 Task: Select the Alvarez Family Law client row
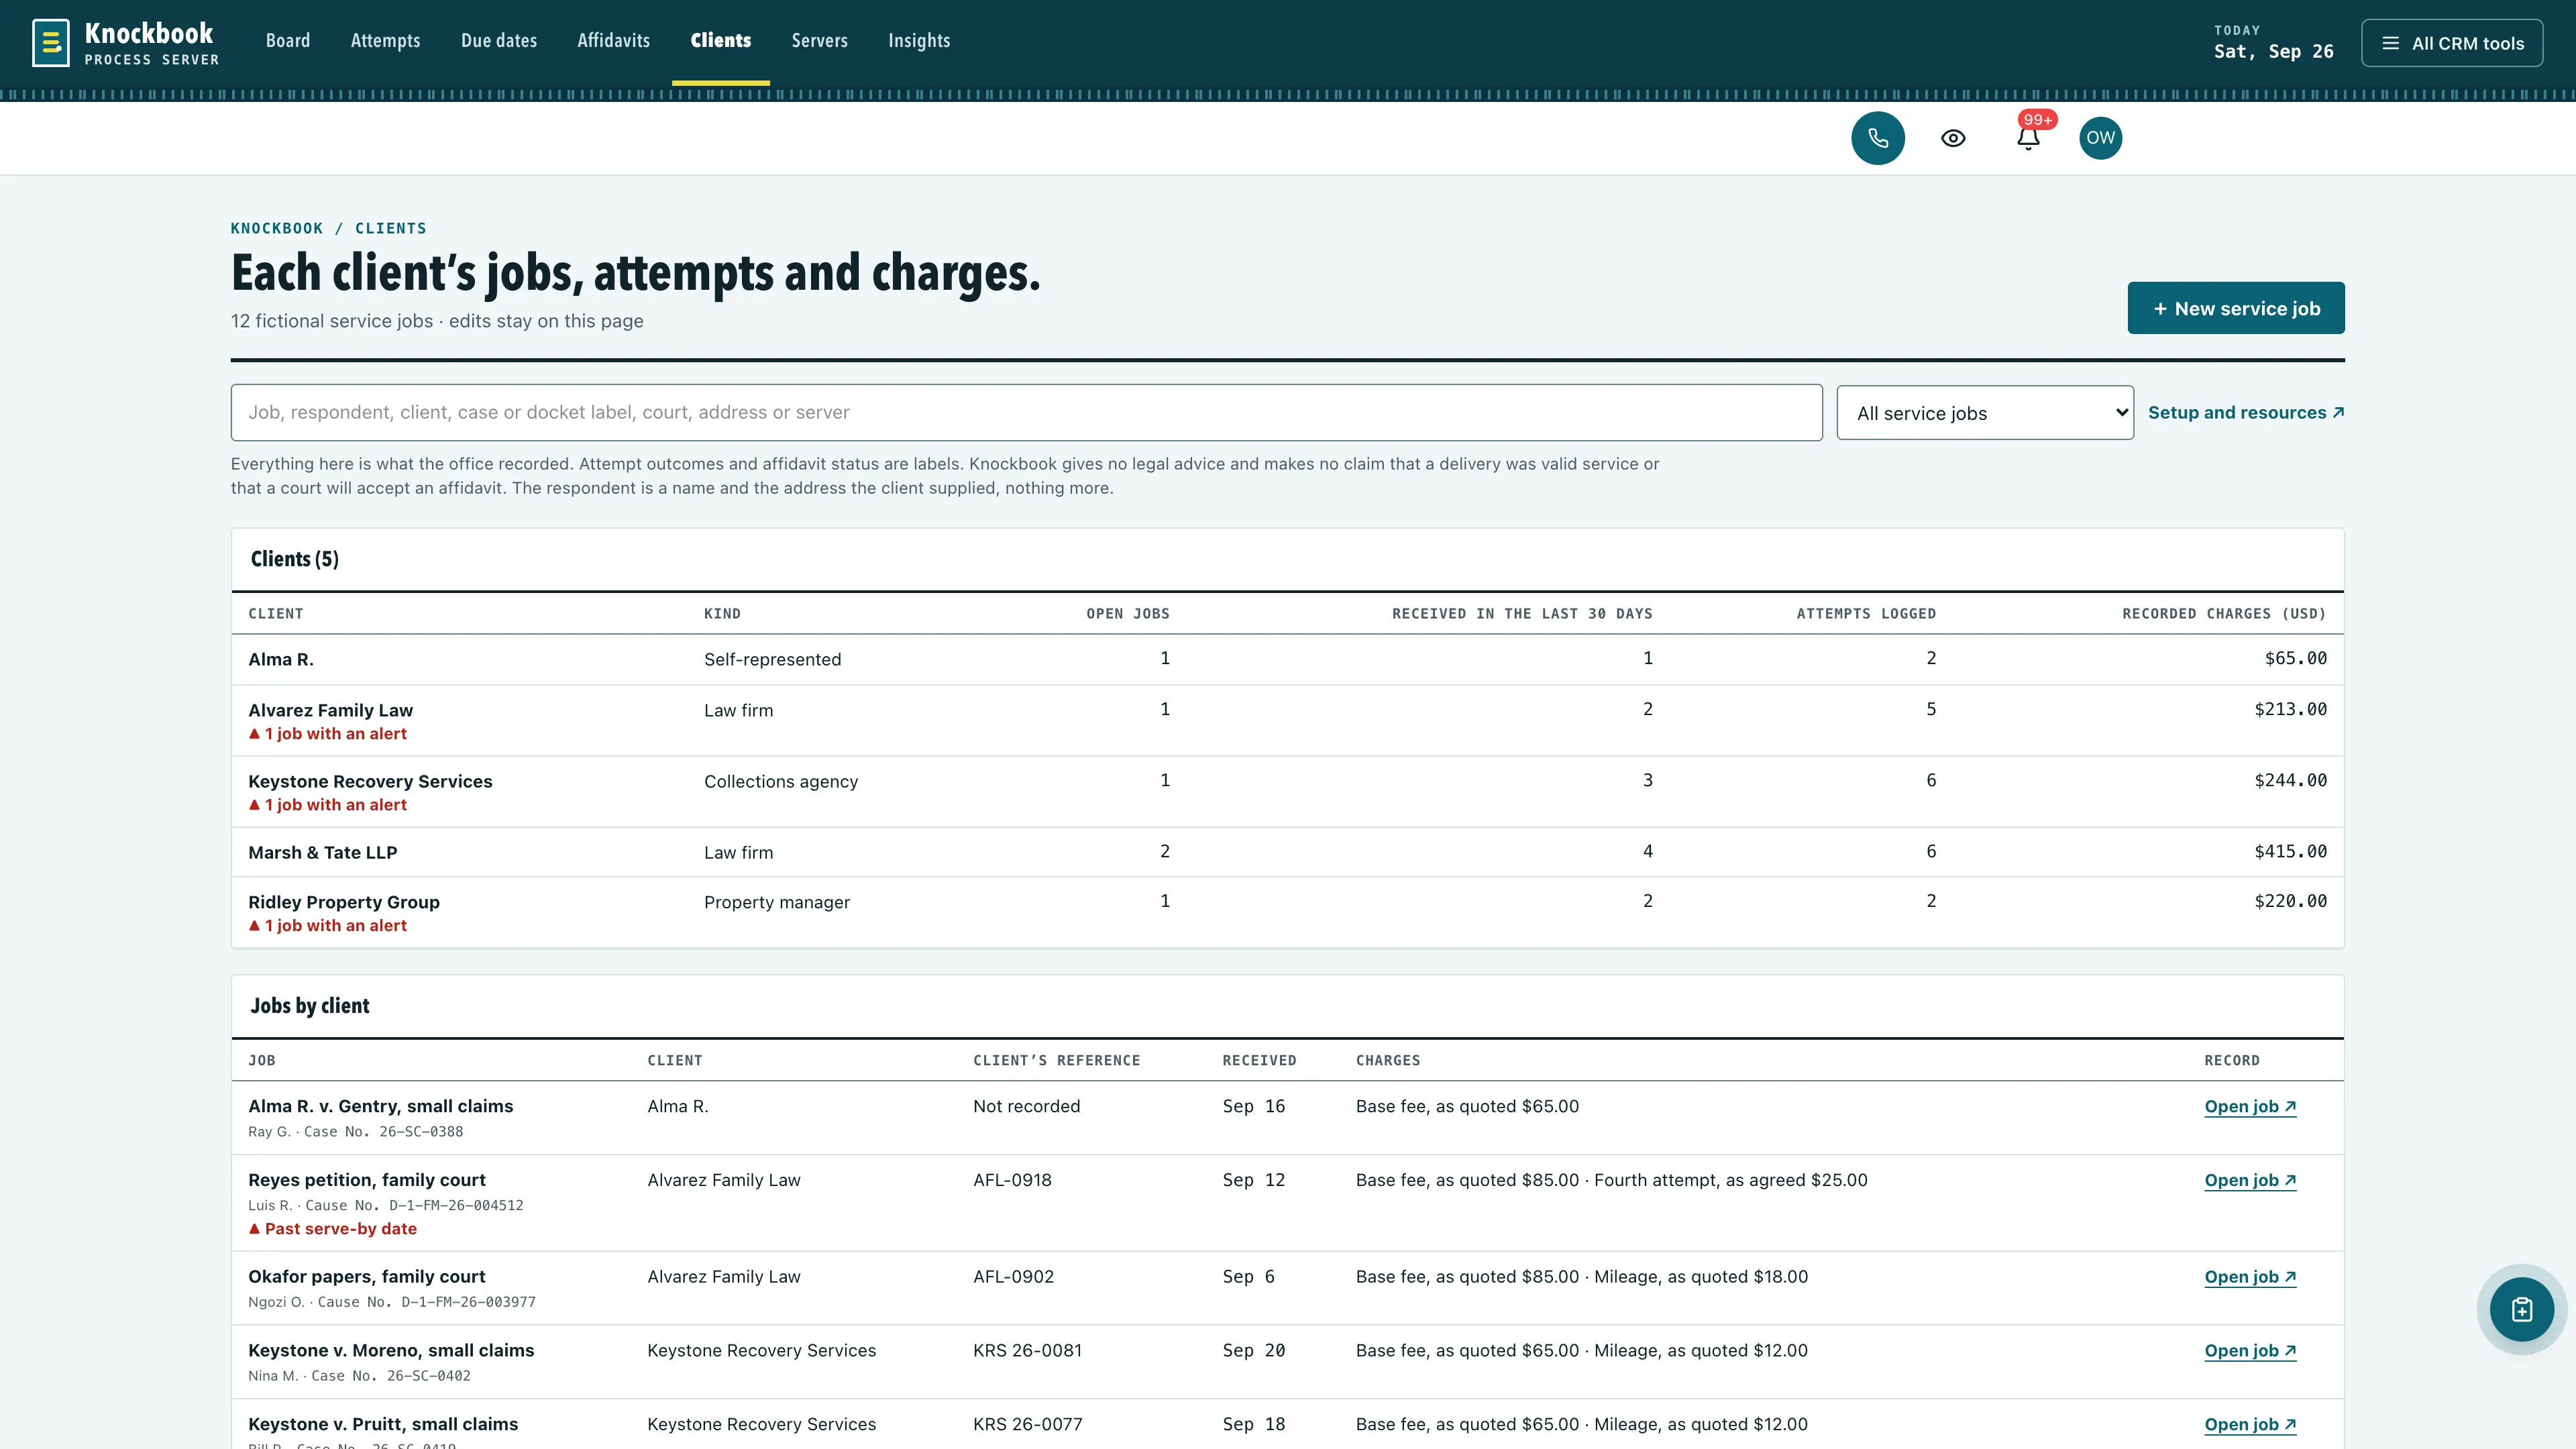[1287, 720]
